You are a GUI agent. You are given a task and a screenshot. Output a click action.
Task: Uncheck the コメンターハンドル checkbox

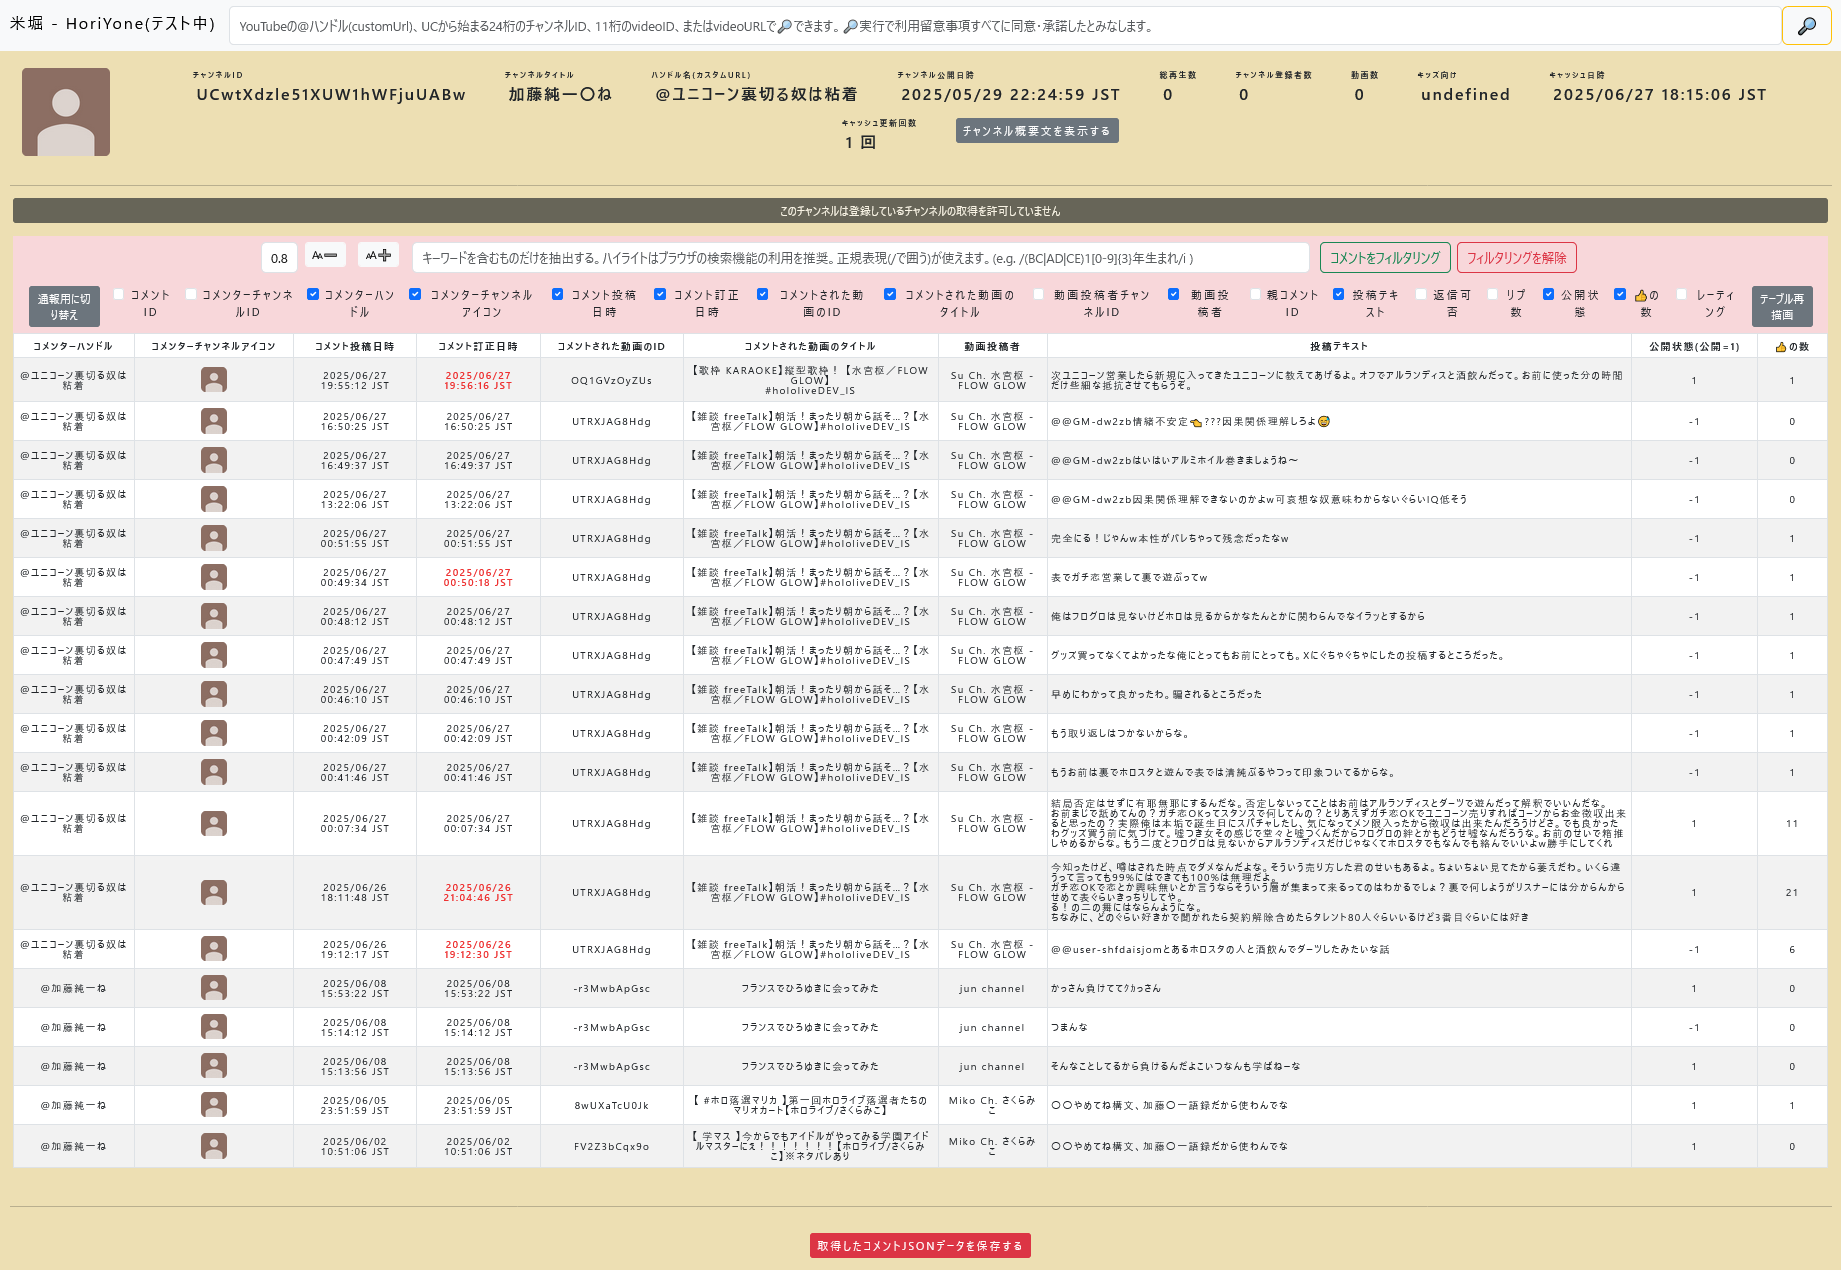[x=313, y=294]
